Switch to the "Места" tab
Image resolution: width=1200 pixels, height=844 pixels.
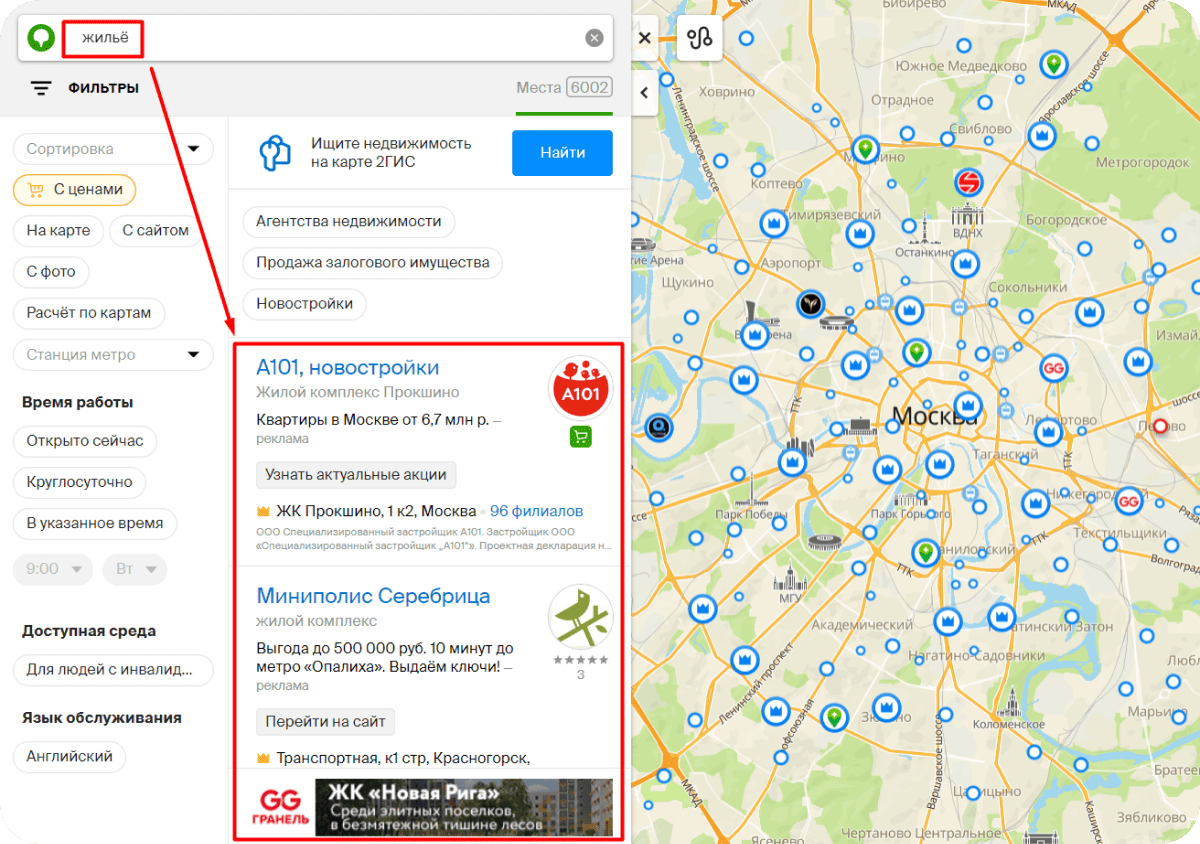click(x=563, y=88)
